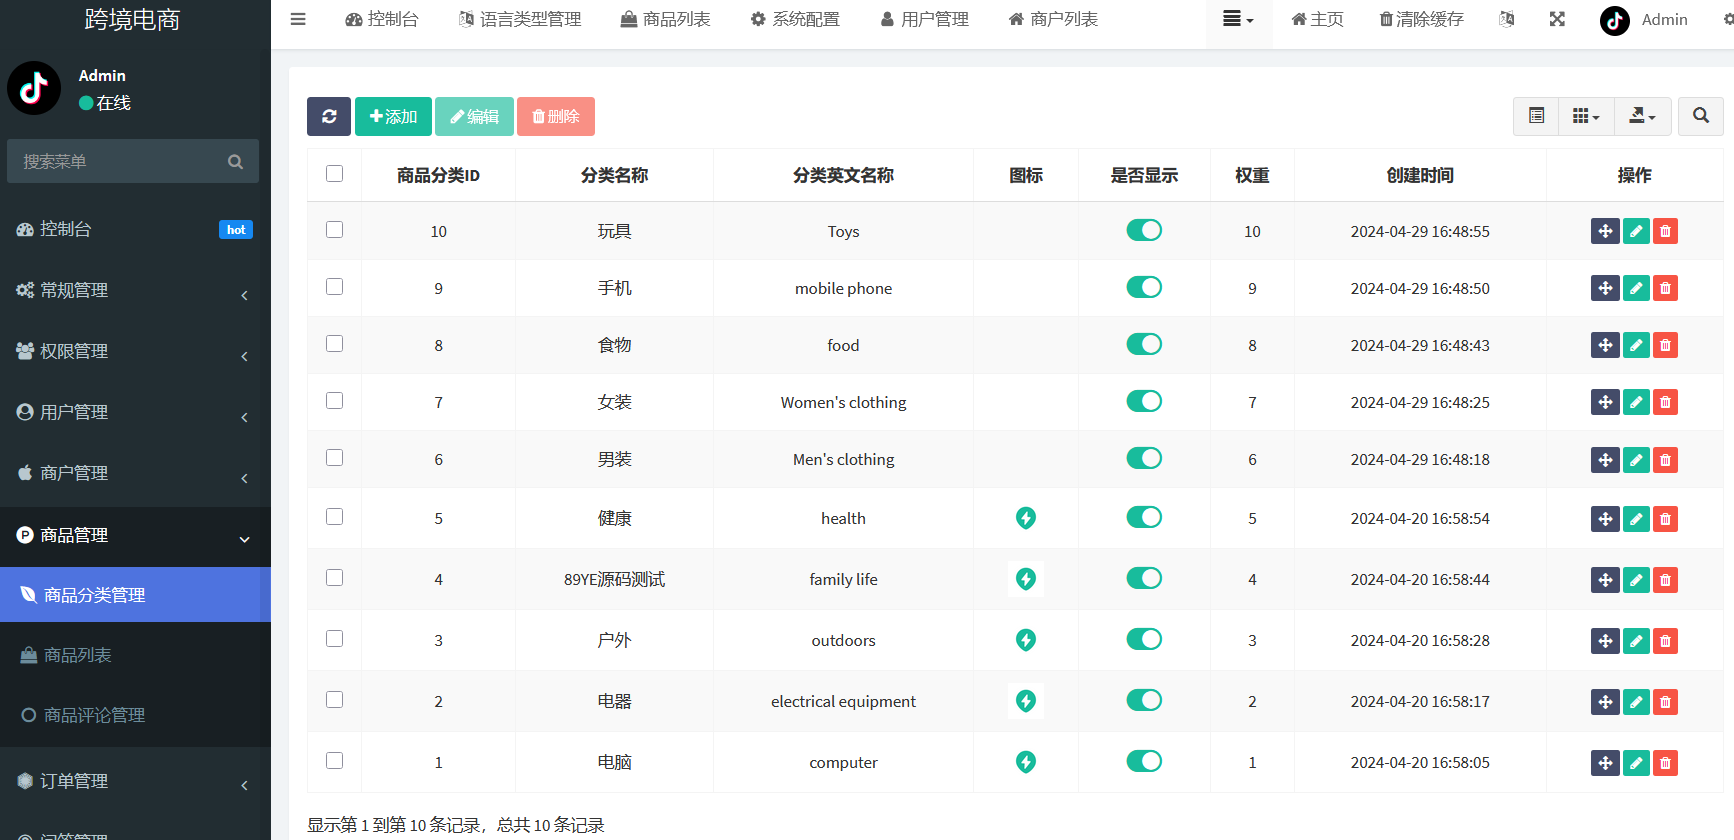Click the green 添加 button
The width and height of the screenshot is (1734, 840).
point(393,116)
